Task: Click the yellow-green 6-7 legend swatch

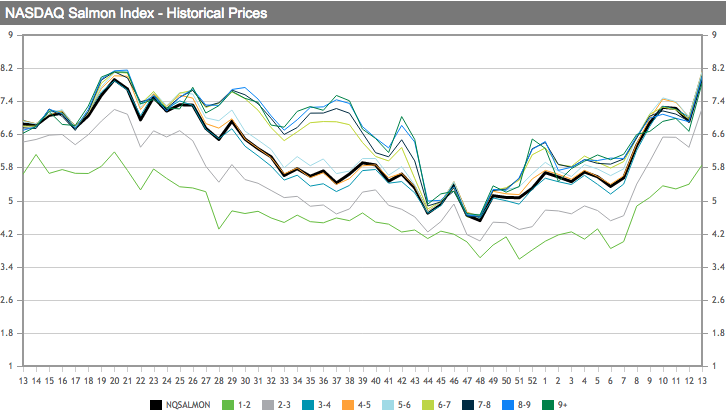Action: click(428, 405)
